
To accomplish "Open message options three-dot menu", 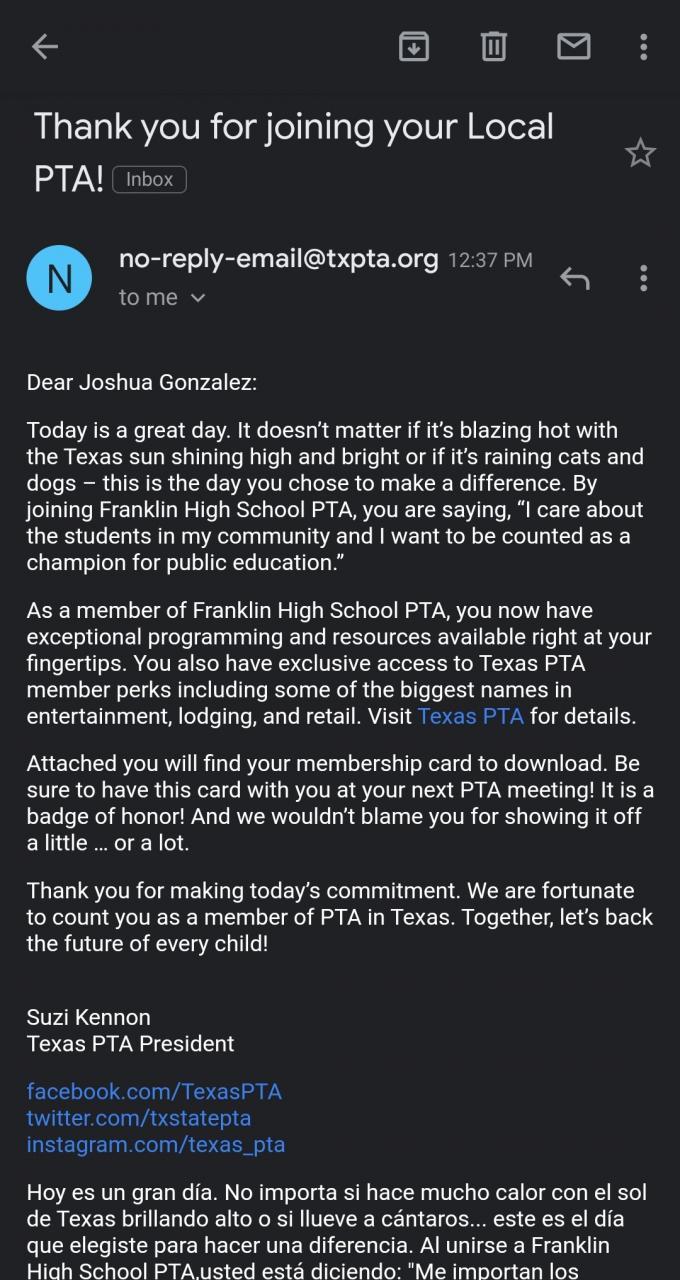I will coord(643,278).
